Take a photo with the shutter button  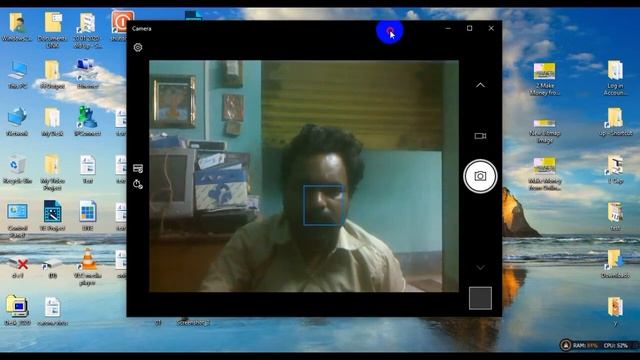480,176
